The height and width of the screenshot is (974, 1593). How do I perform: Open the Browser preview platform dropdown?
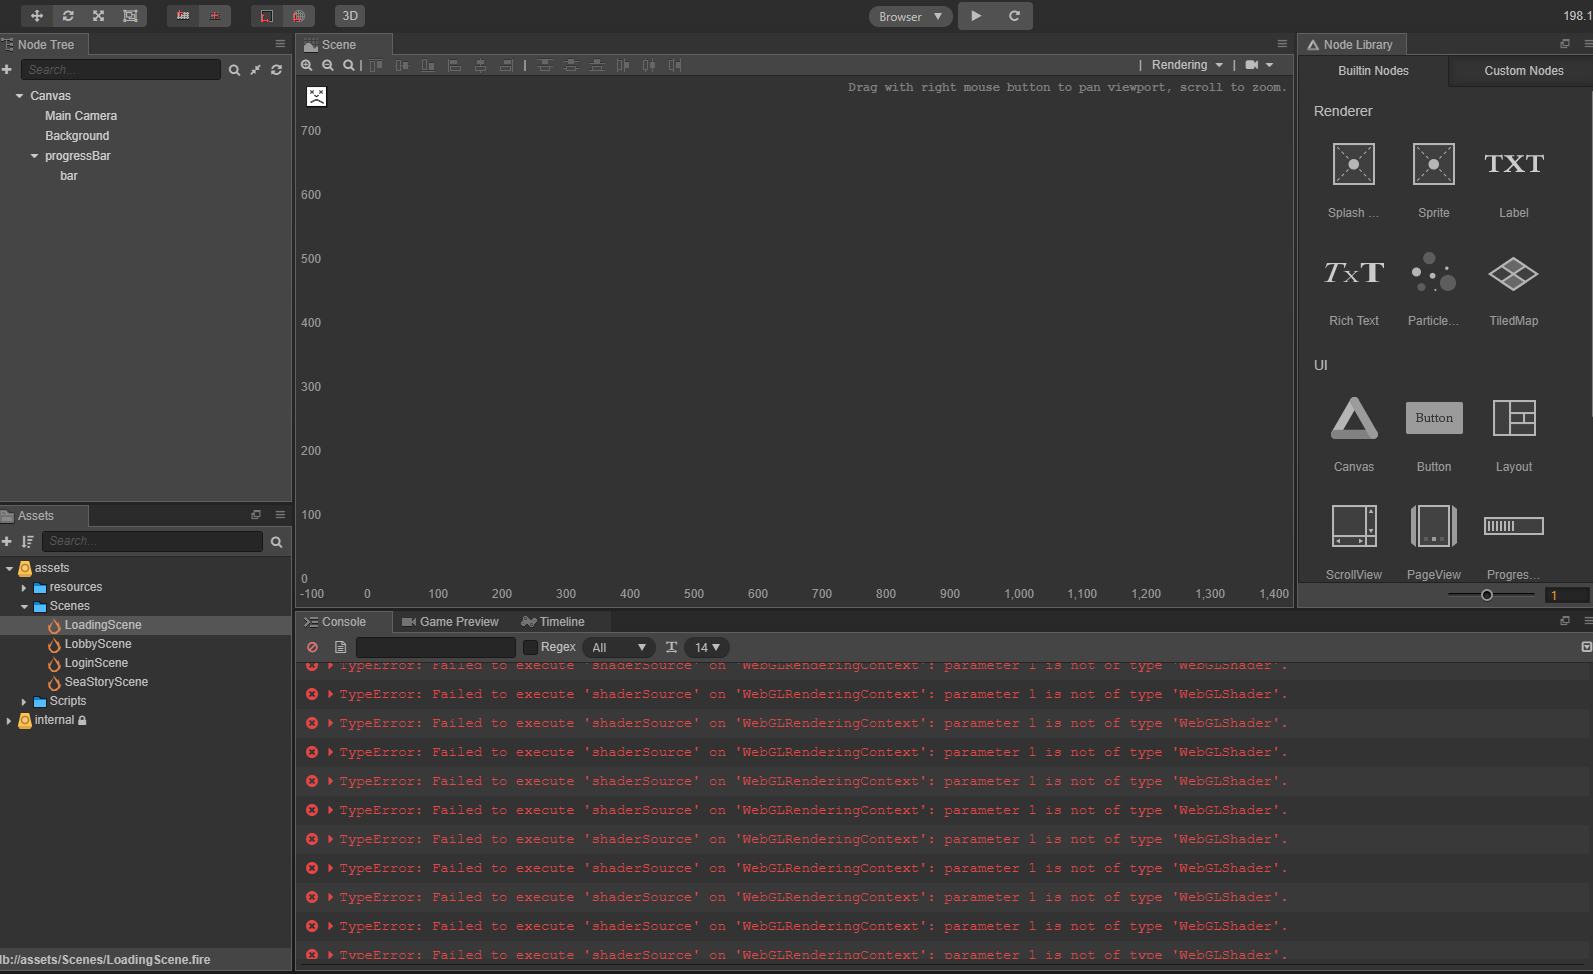(910, 17)
